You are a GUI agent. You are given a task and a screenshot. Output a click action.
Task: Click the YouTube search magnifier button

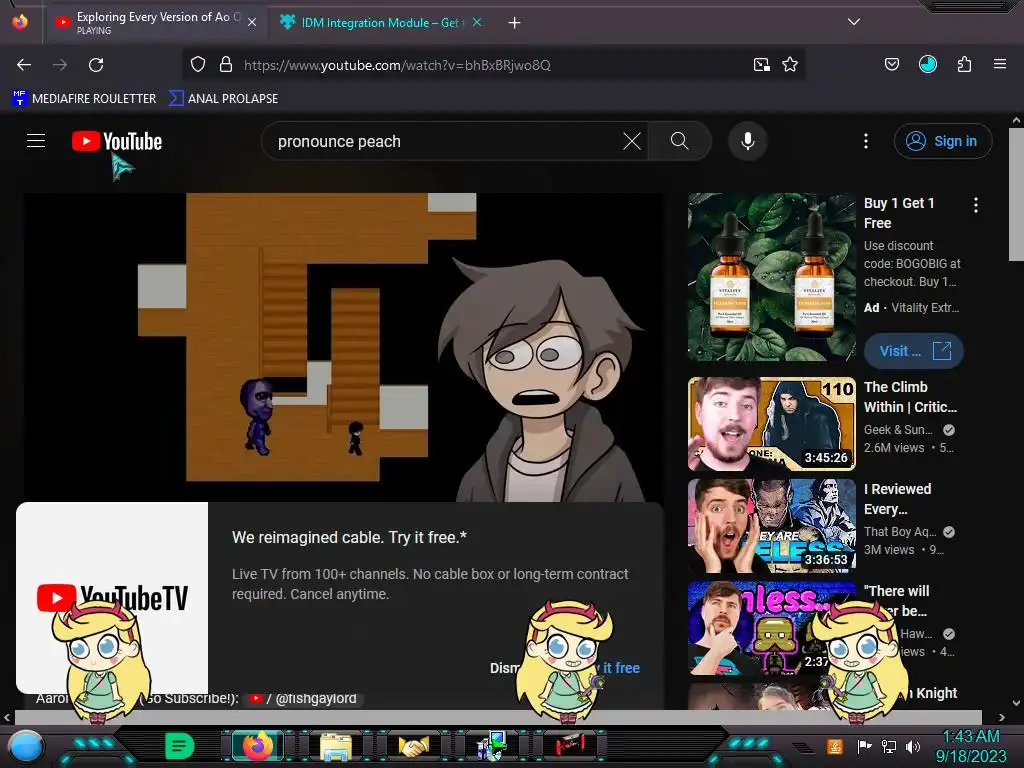click(680, 141)
